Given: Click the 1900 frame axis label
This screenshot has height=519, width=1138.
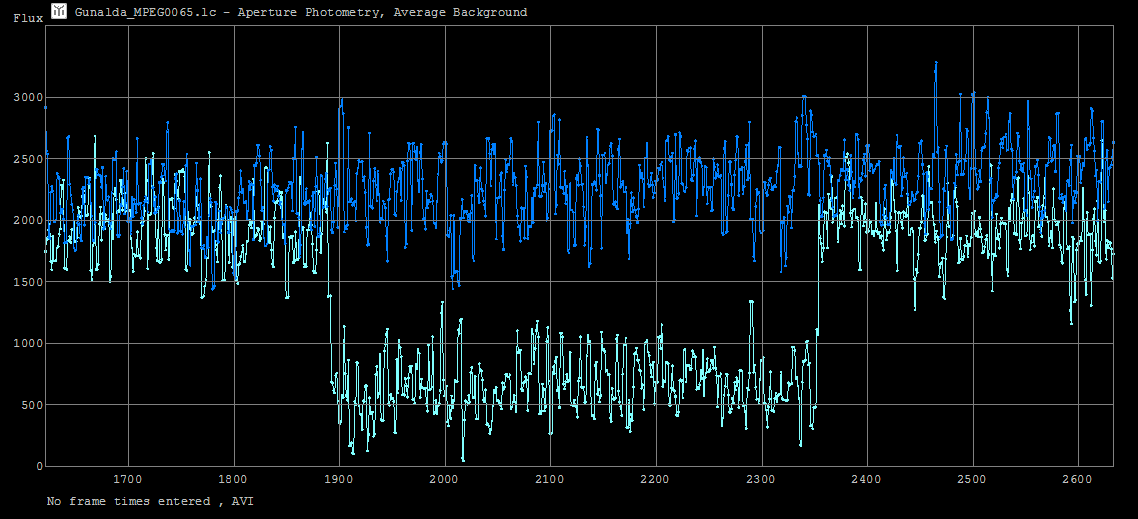Looking at the screenshot, I should click(x=339, y=480).
